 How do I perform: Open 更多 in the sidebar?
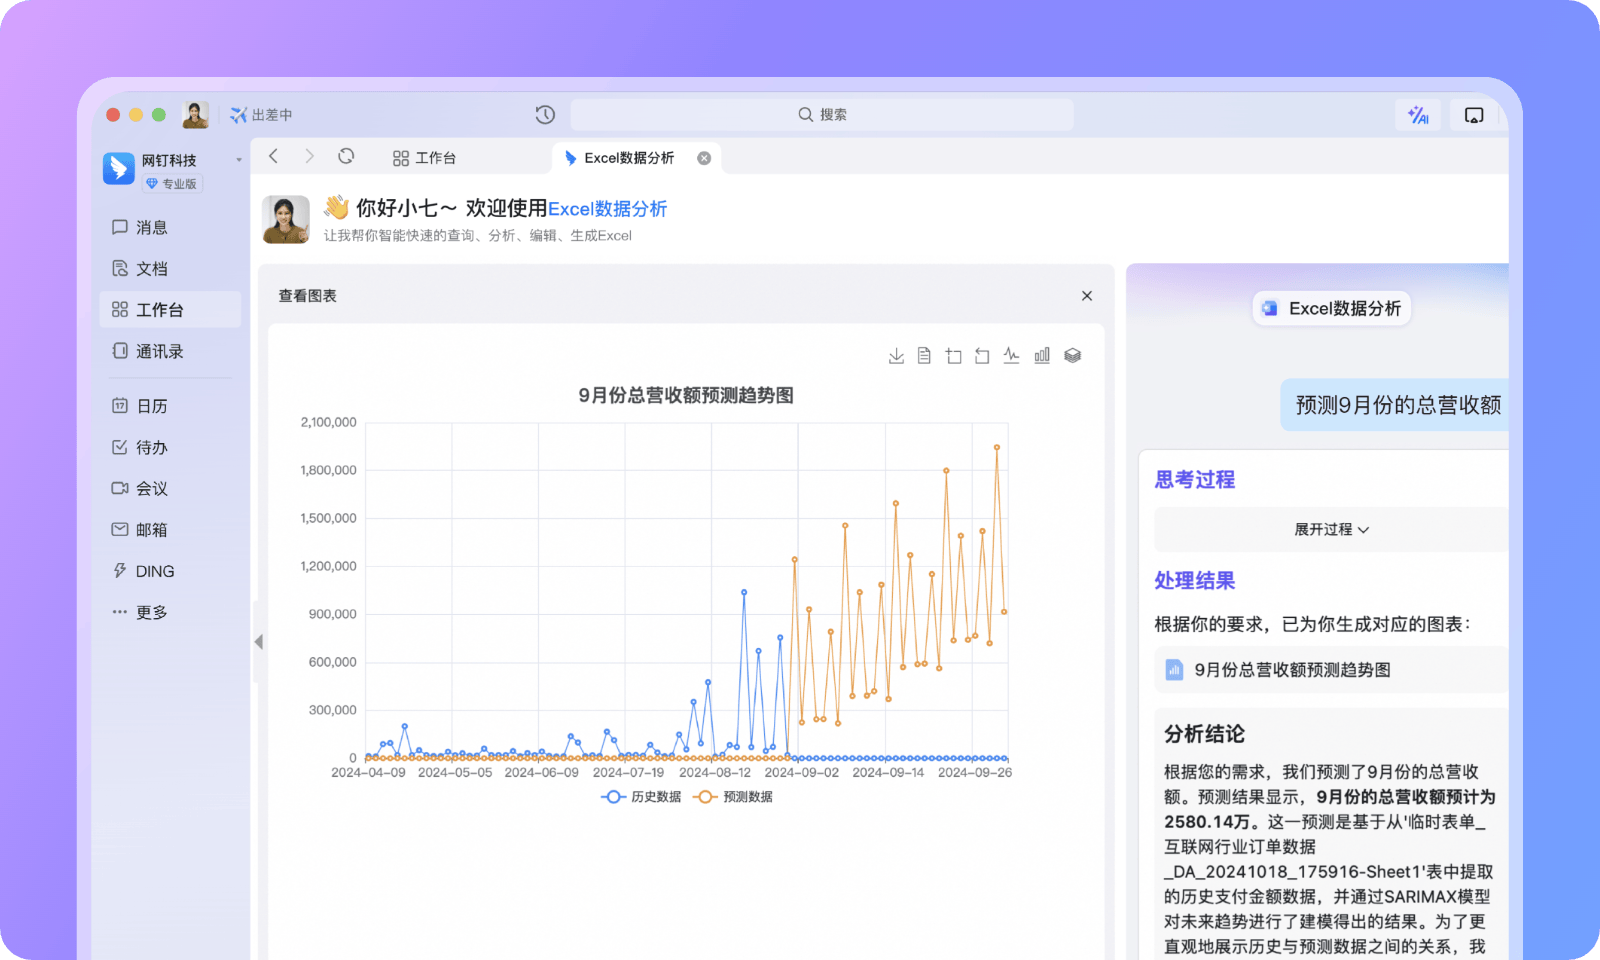tap(151, 613)
